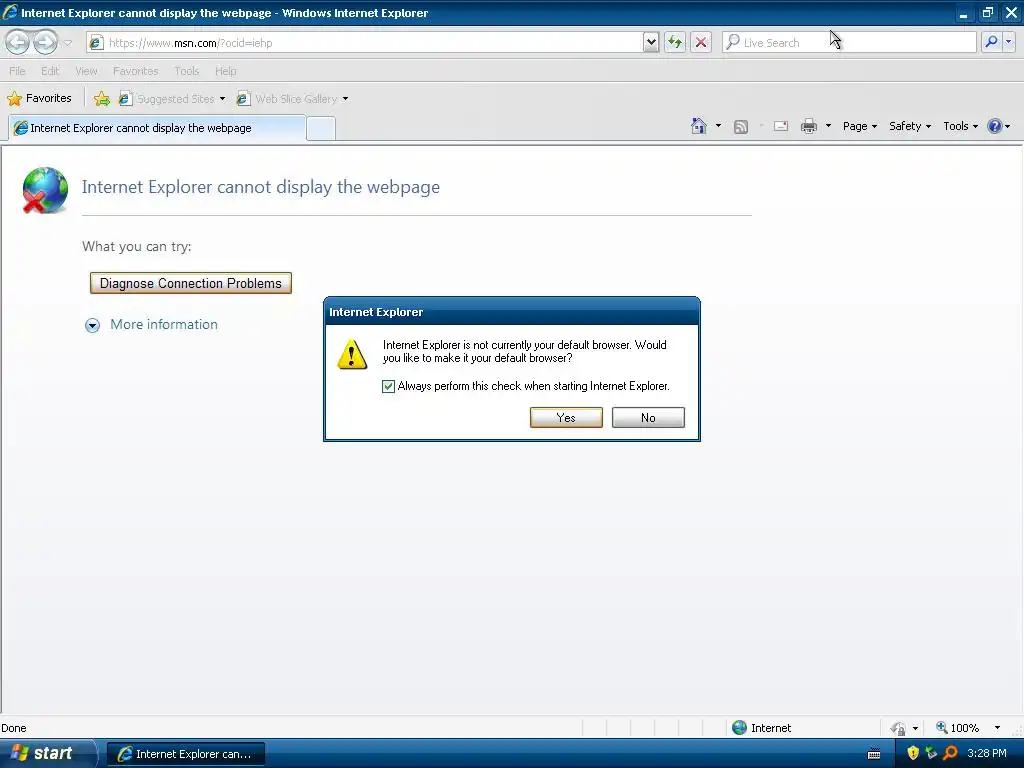Click the Forward navigation arrow

pos(45,42)
